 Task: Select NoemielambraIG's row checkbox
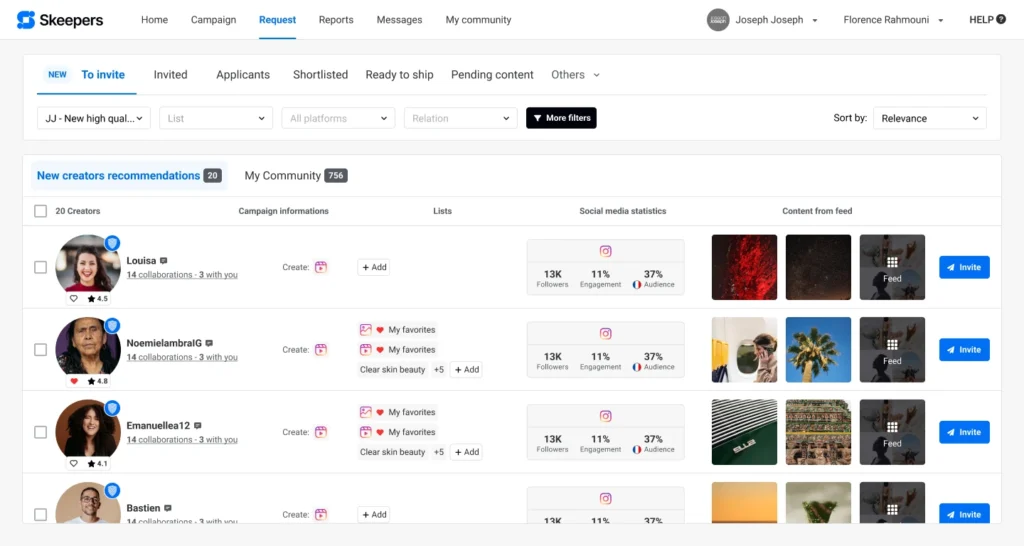40,349
